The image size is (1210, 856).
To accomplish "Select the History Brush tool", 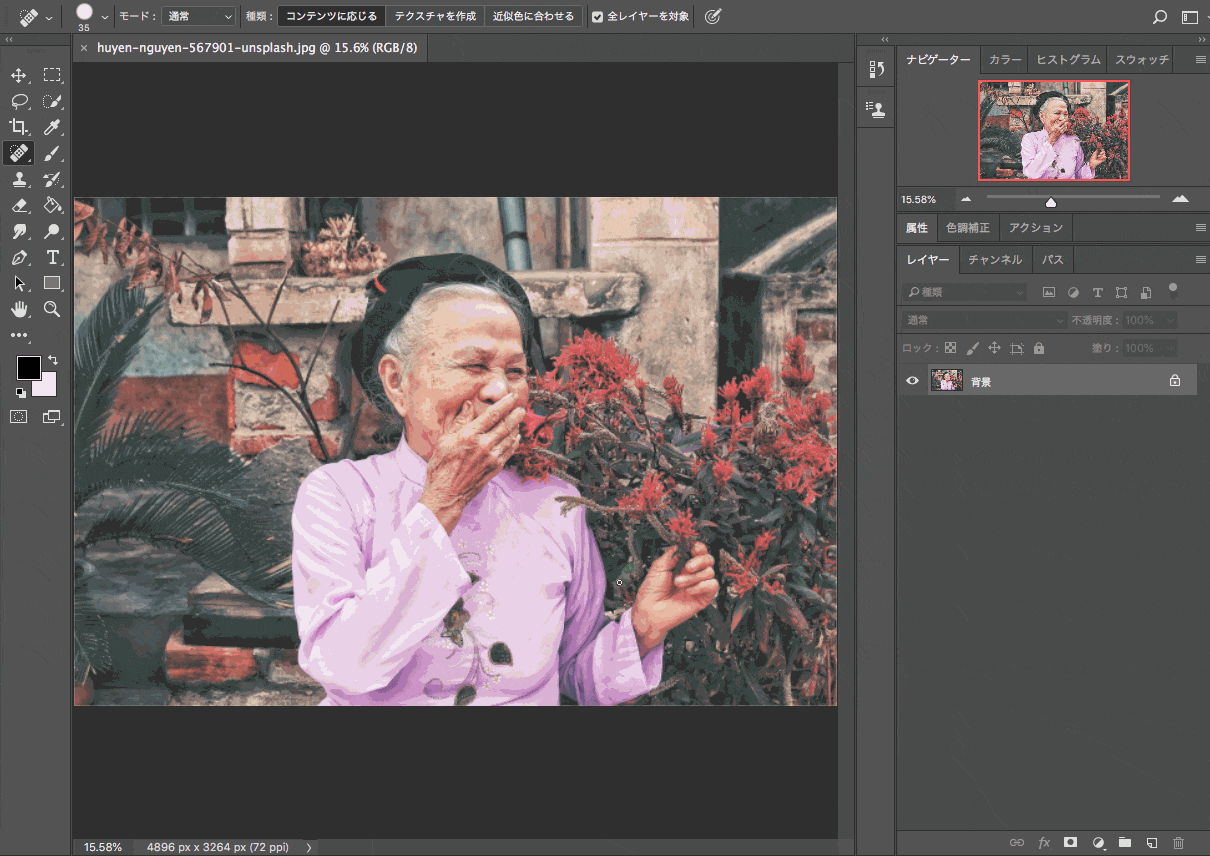I will pos(52,179).
